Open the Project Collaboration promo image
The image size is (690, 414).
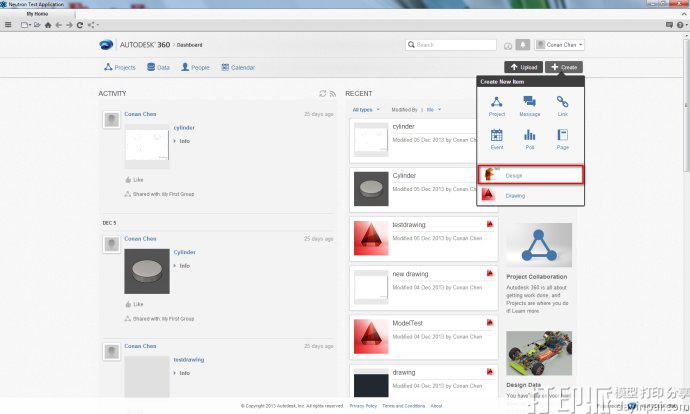tap(539, 245)
